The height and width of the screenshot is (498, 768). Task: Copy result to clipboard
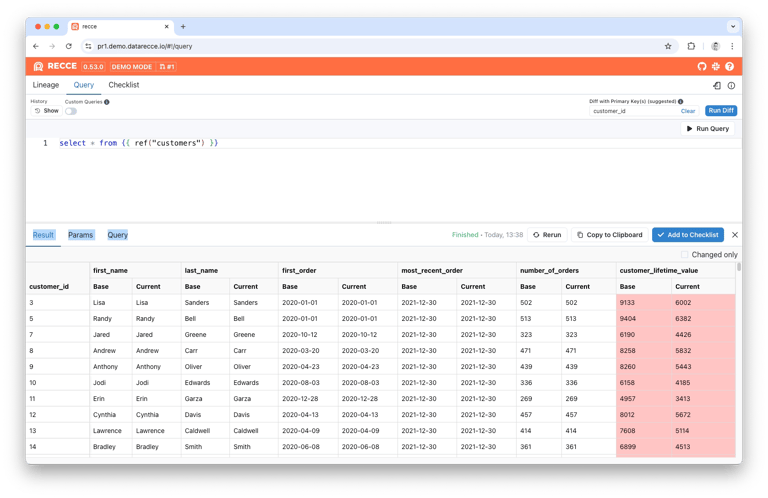[x=610, y=235]
